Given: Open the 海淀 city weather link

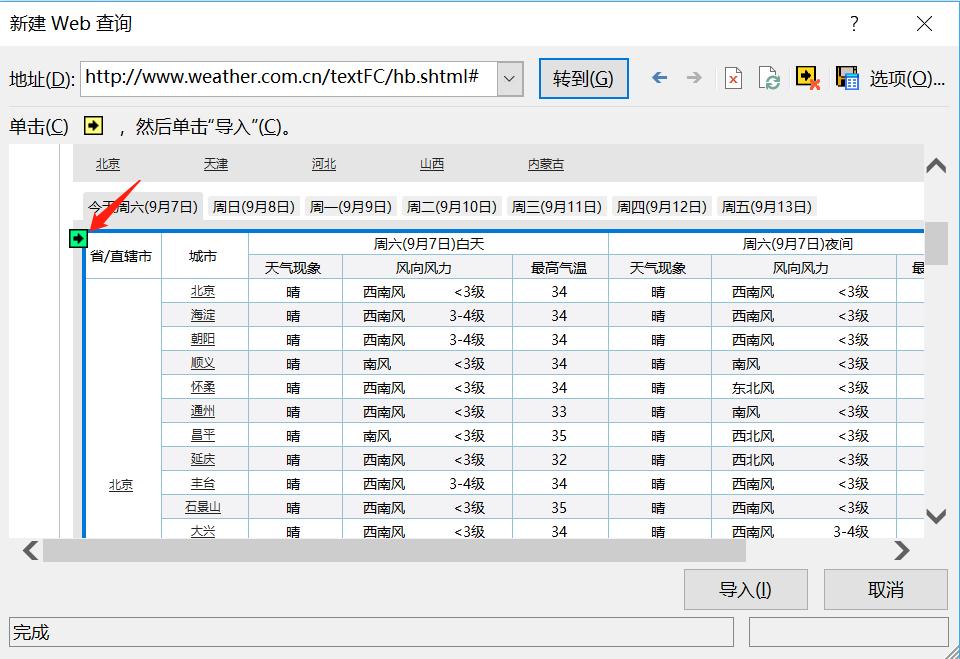Looking at the screenshot, I should click(204, 315).
